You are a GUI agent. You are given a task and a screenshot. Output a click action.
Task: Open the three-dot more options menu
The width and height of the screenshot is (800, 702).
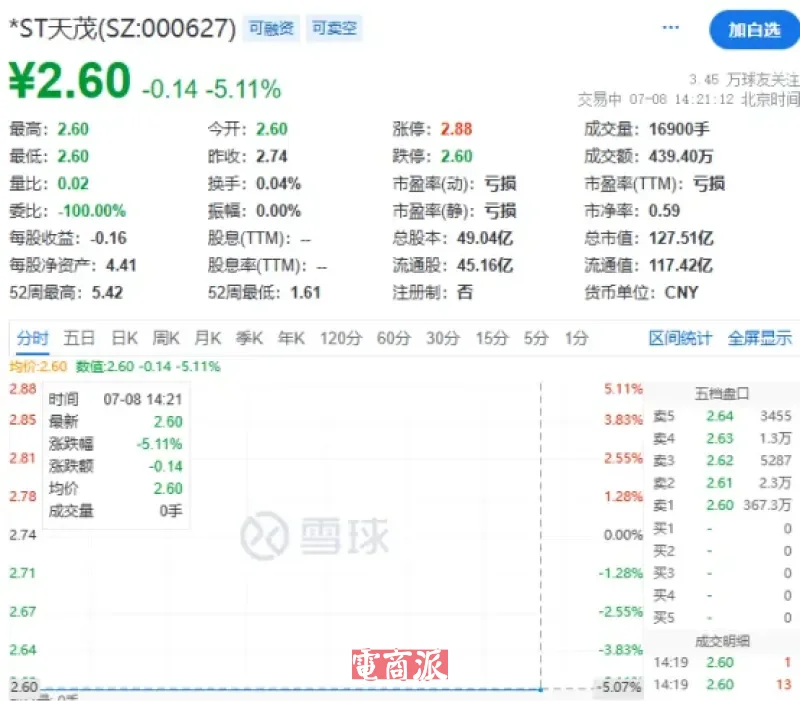pos(670,28)
